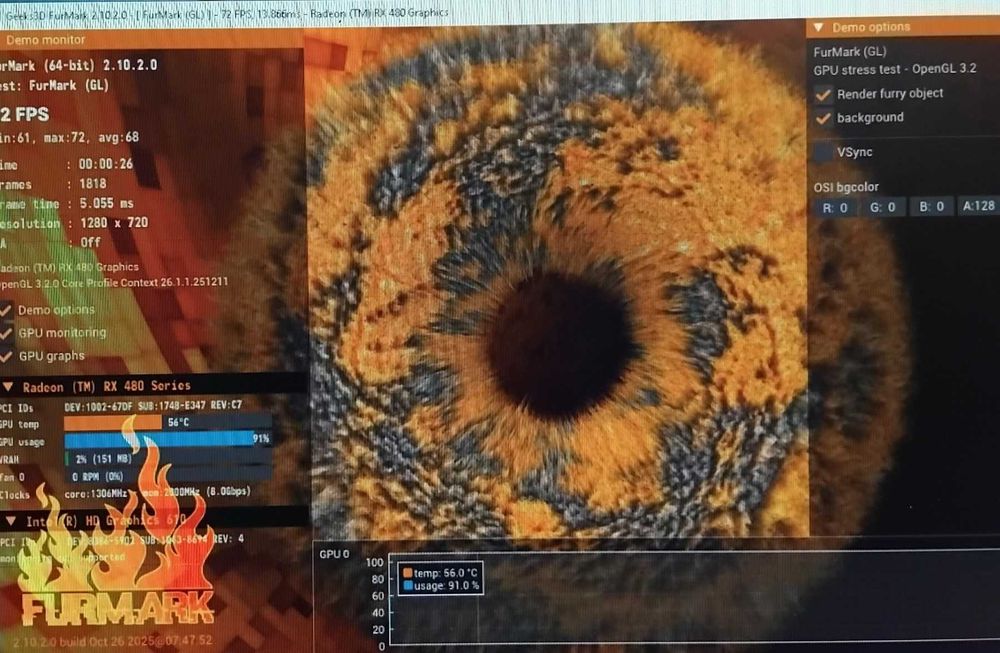
Task: Set the OSI bgcolor R value field
Action: tap(835, 208)
